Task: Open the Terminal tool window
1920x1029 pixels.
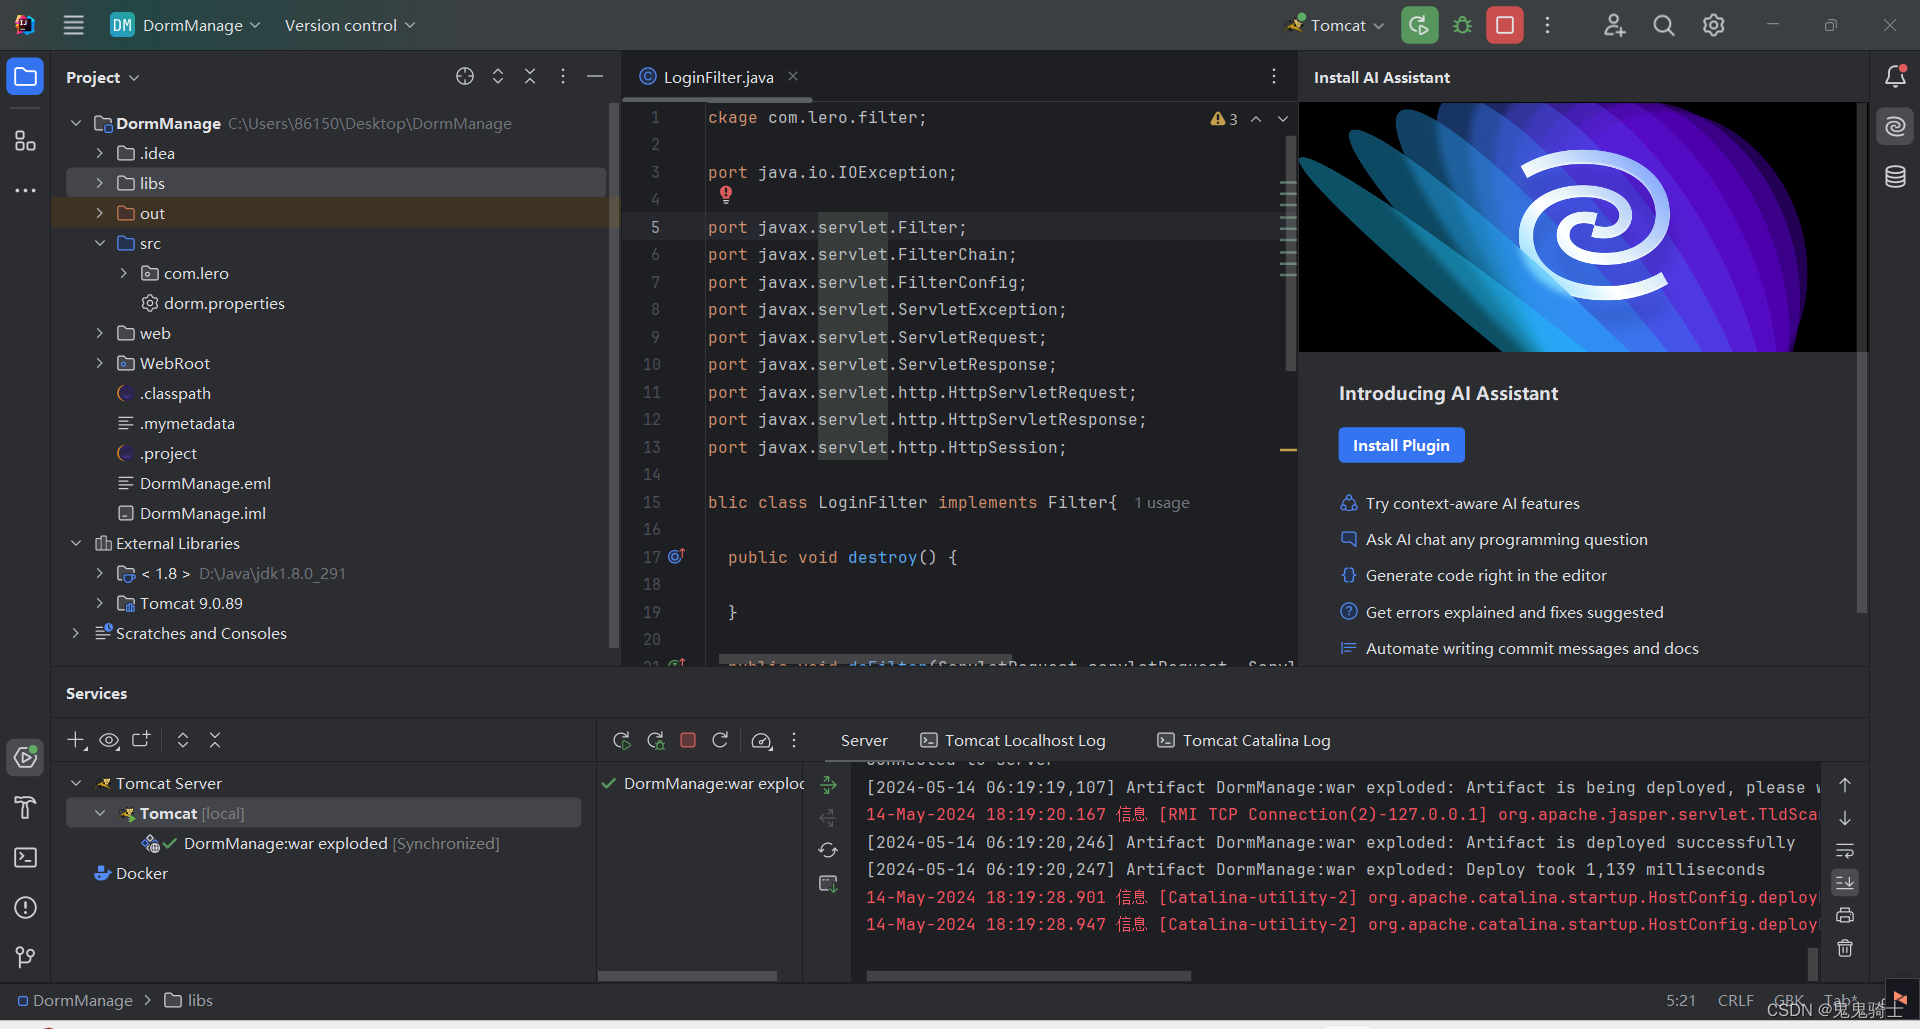Action: tap(26, 857)
